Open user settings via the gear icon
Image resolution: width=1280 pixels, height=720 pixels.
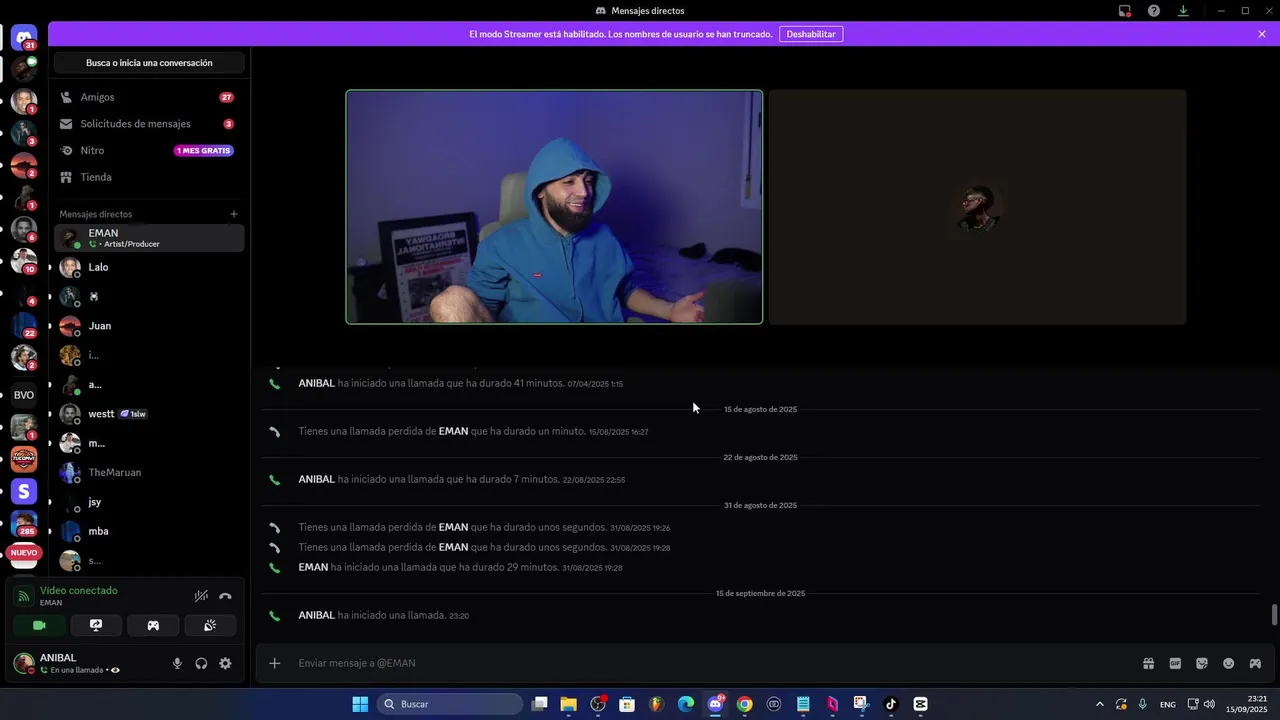click(225, 663)
